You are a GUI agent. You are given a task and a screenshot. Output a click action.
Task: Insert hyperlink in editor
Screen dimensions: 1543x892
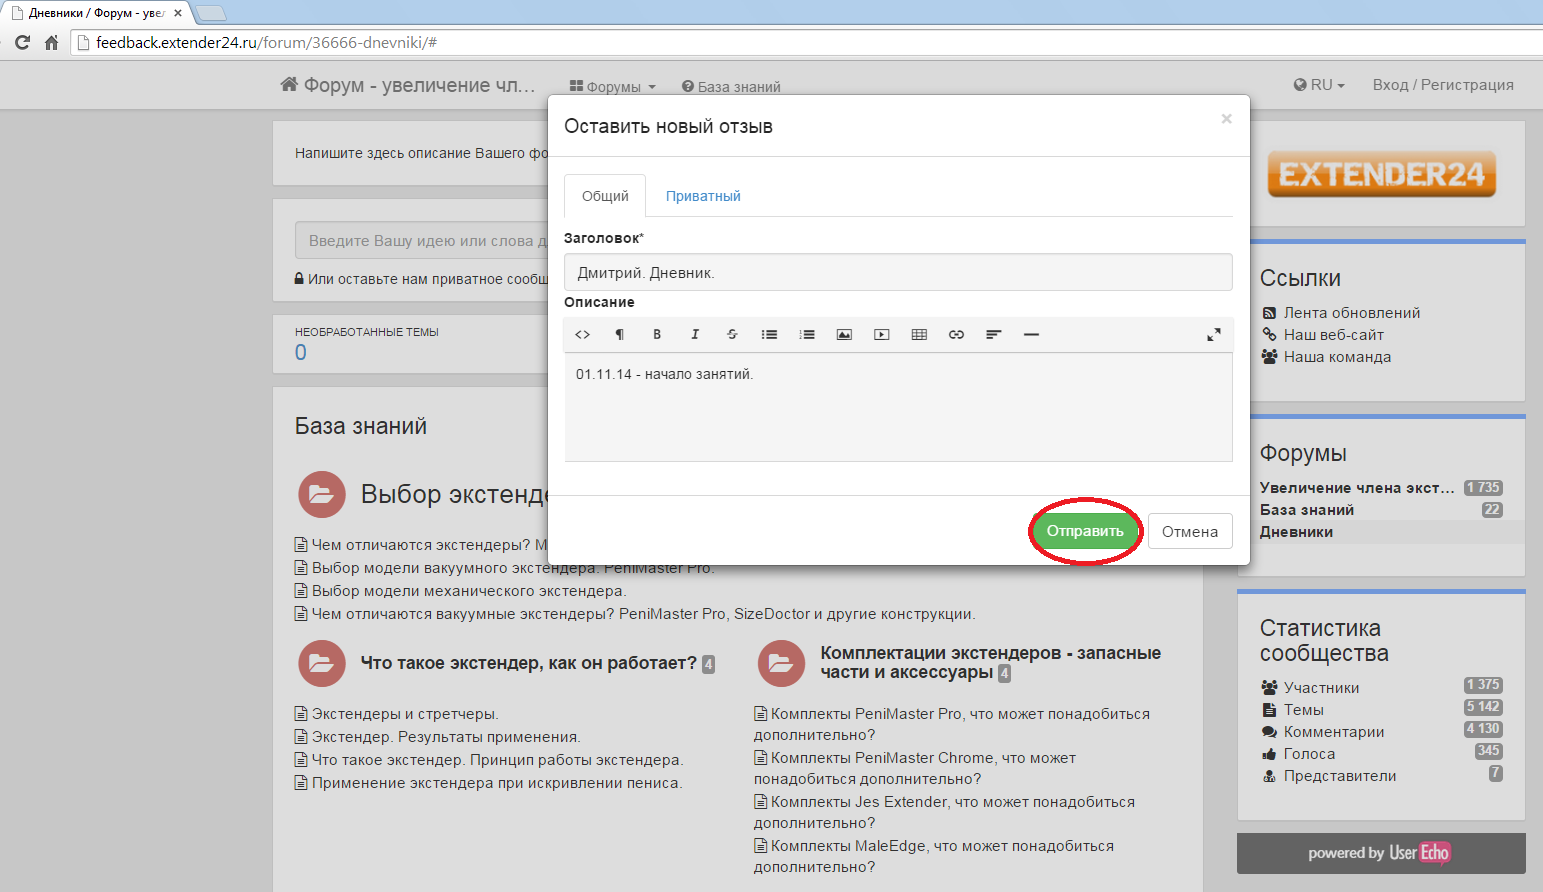(956, 335)
